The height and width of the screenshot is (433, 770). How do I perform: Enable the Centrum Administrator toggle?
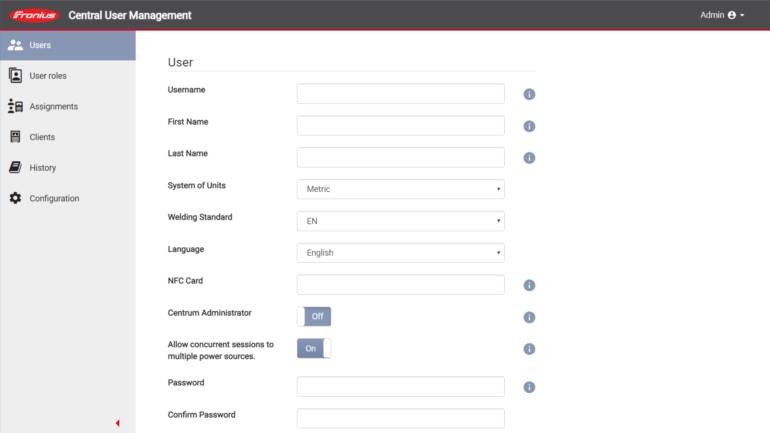click(x=314, y=316)
